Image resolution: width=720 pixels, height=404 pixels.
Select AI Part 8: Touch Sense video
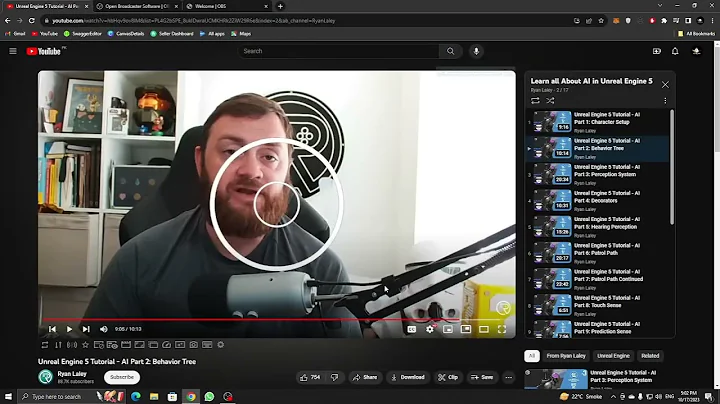pos(596,305)
